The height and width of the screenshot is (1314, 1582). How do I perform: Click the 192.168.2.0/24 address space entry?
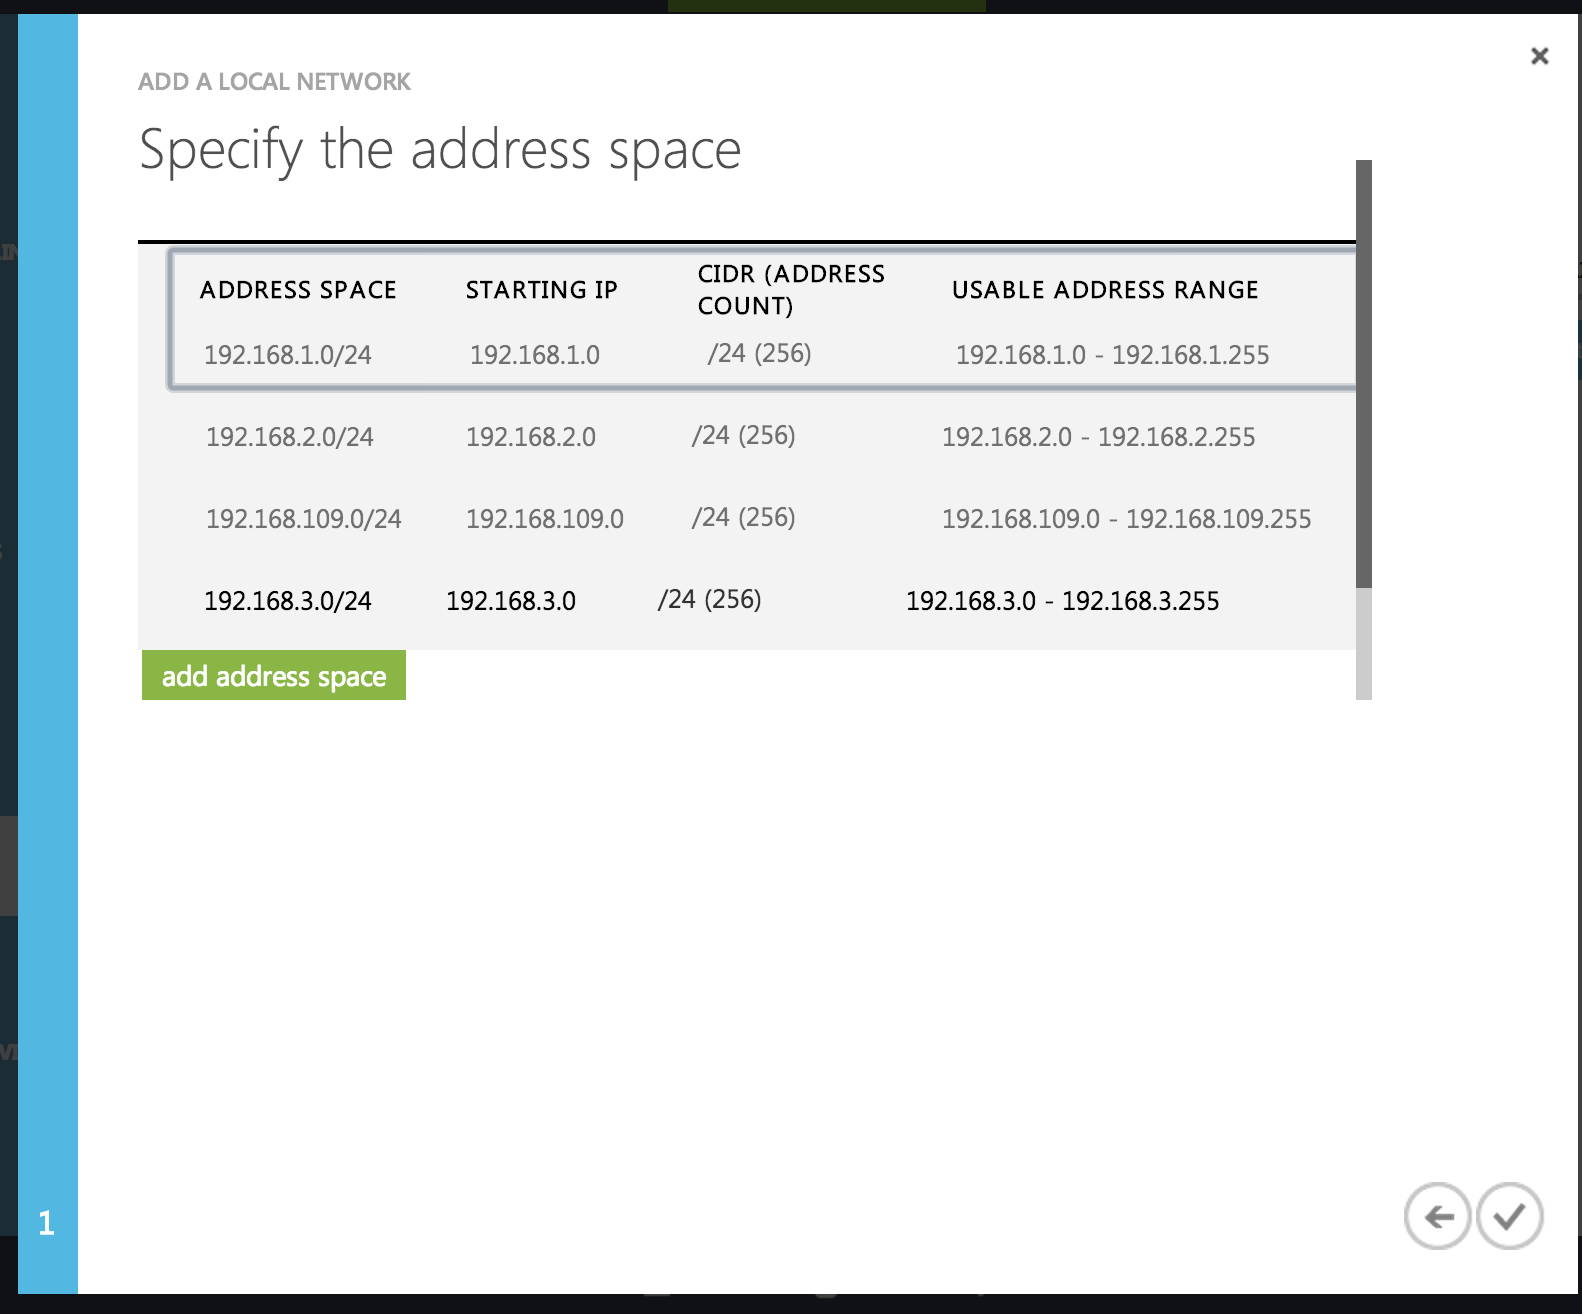(290, 437)
